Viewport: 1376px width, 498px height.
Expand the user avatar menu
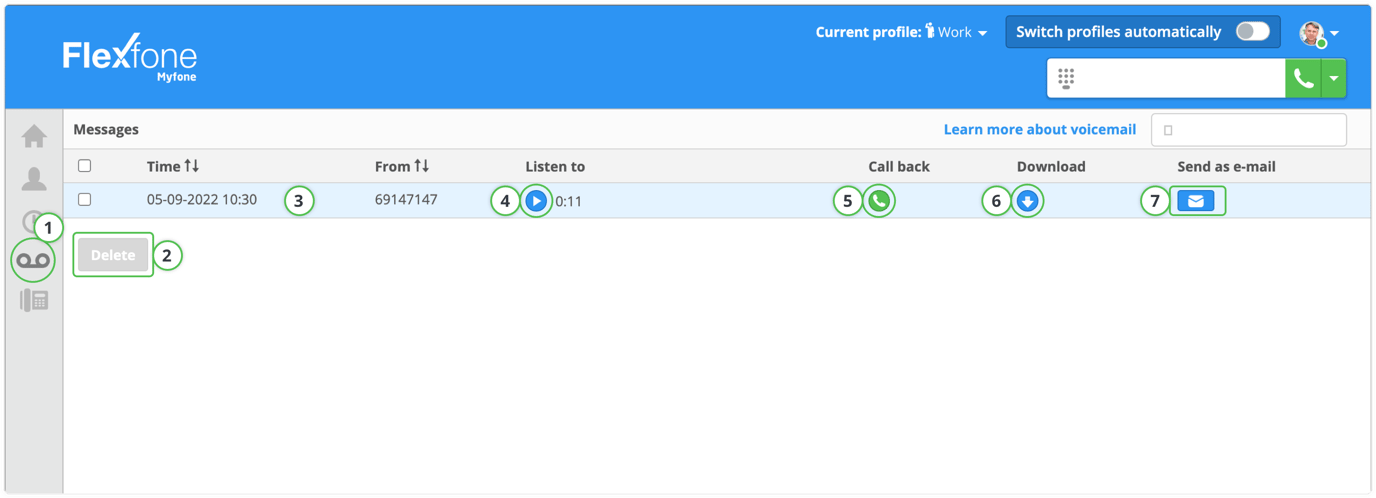click(x=1319, y=33)
